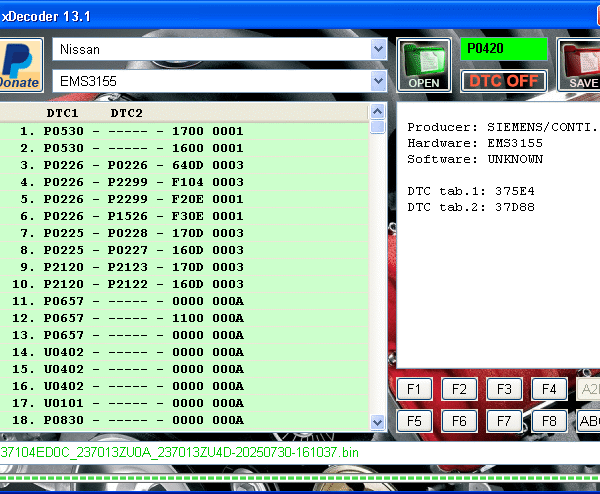Click the DTC OFF button
Viewport: 600px width, 494px height.
[504, 81]
